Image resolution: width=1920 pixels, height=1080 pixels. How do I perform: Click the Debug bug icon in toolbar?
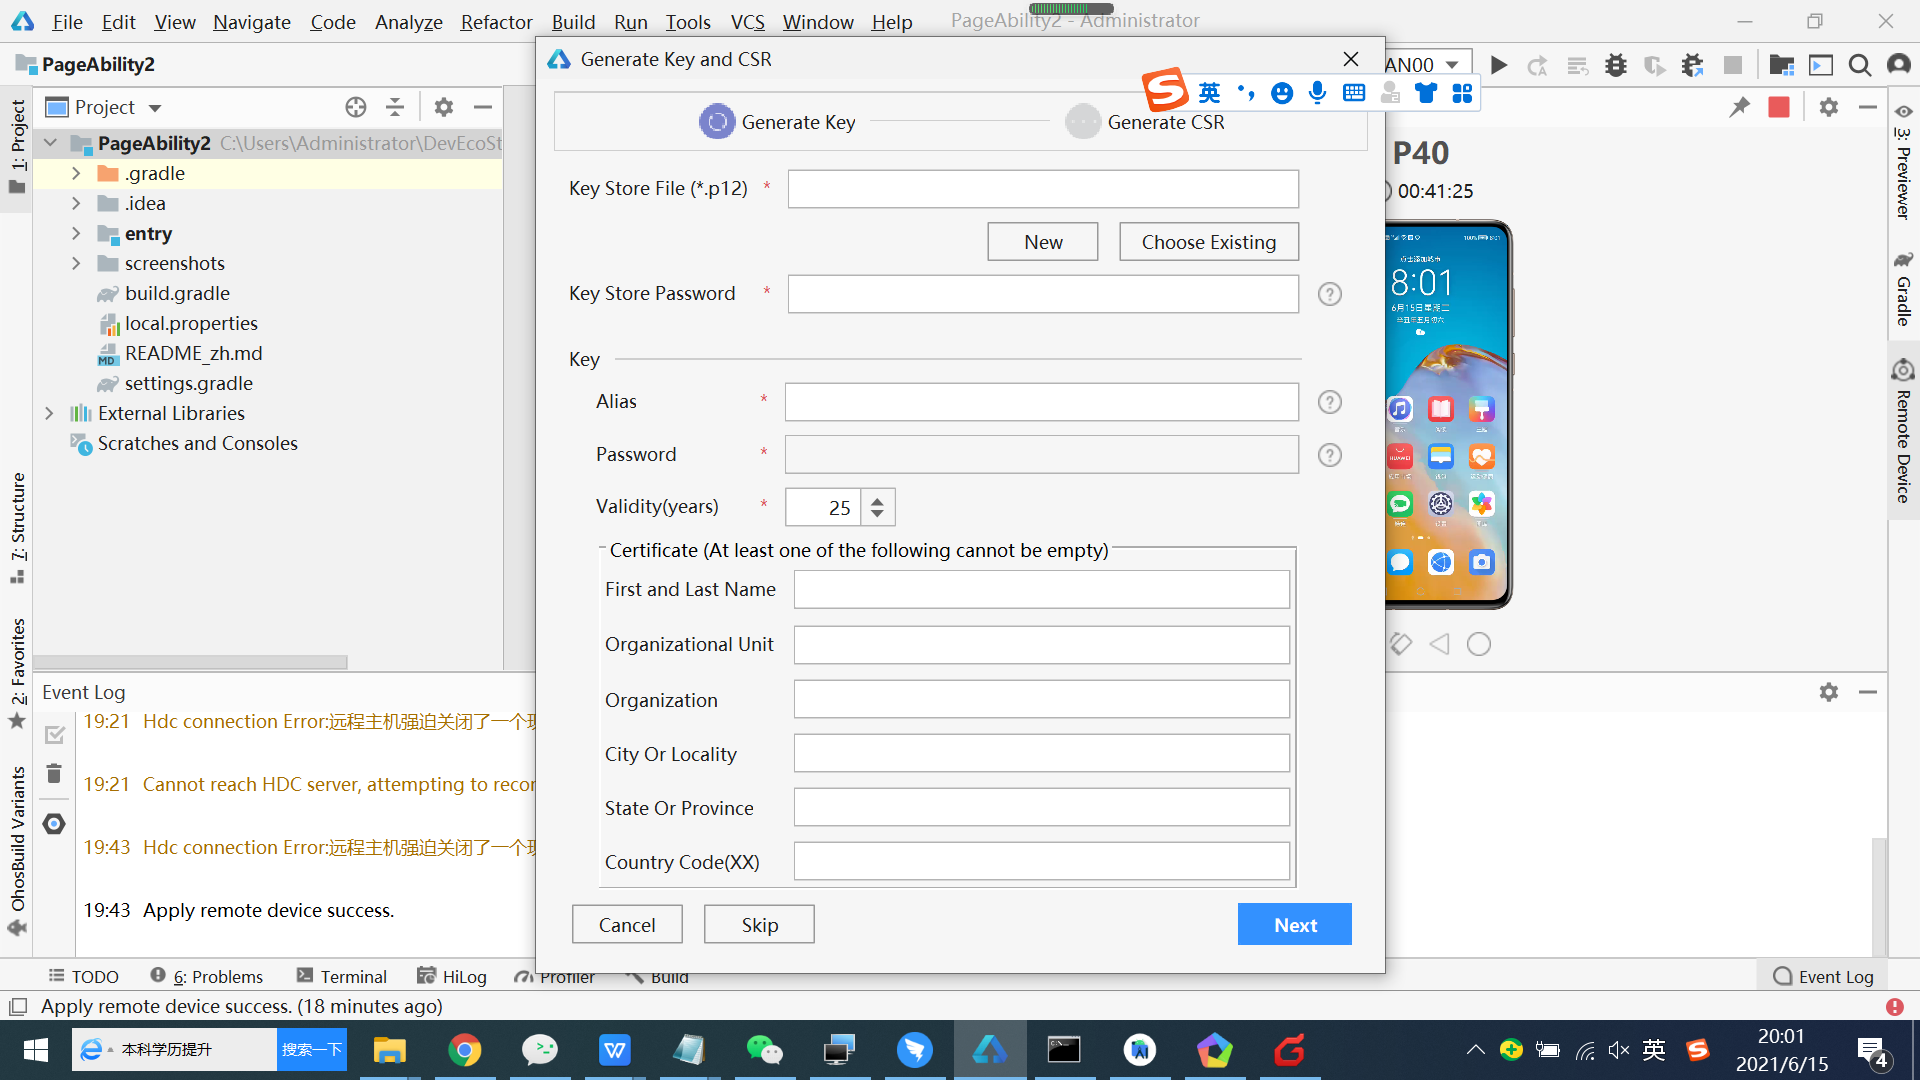(1615, 65)
